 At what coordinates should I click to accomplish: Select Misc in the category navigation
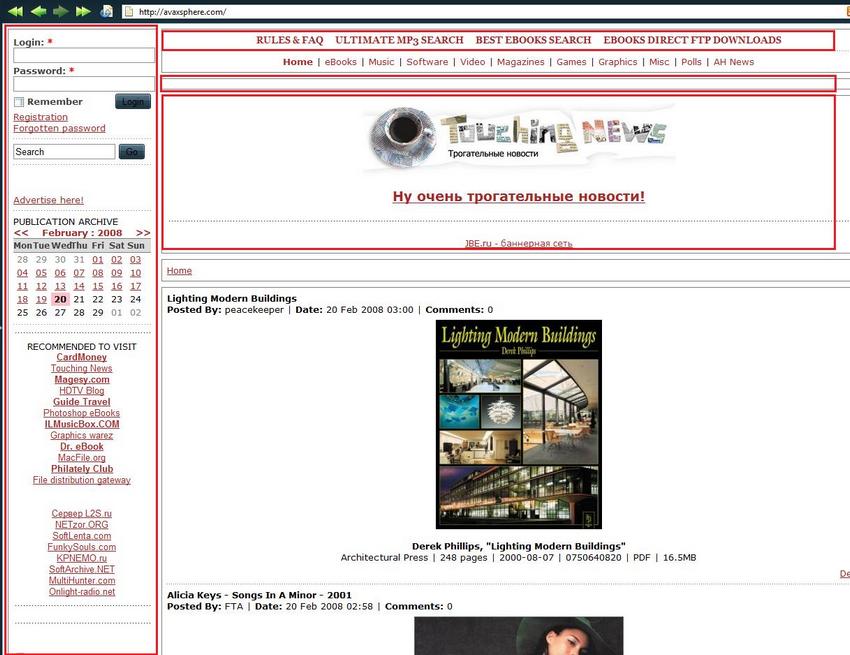click(659, 62)
